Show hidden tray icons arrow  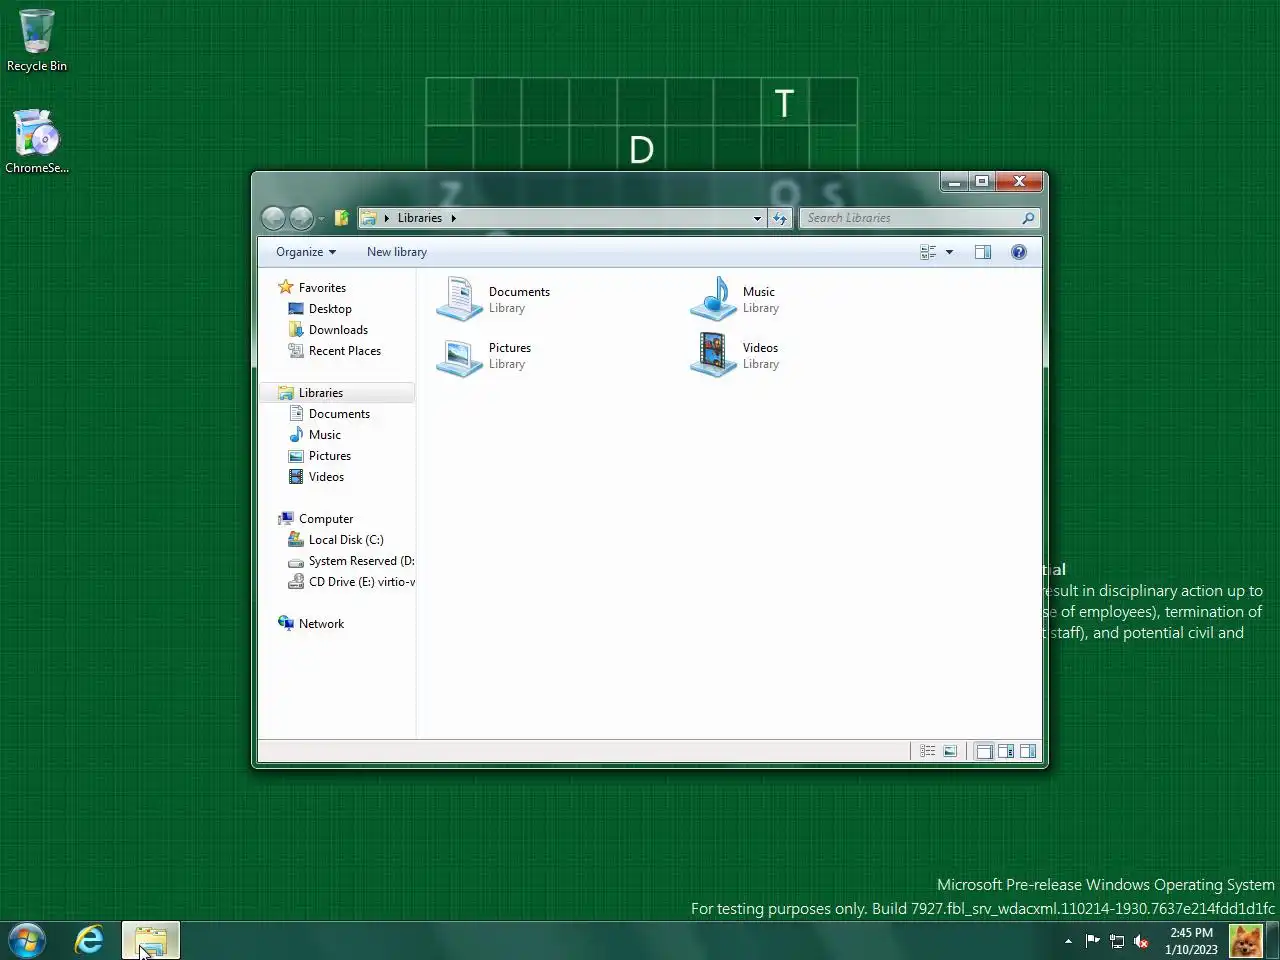coord(1068,941)
